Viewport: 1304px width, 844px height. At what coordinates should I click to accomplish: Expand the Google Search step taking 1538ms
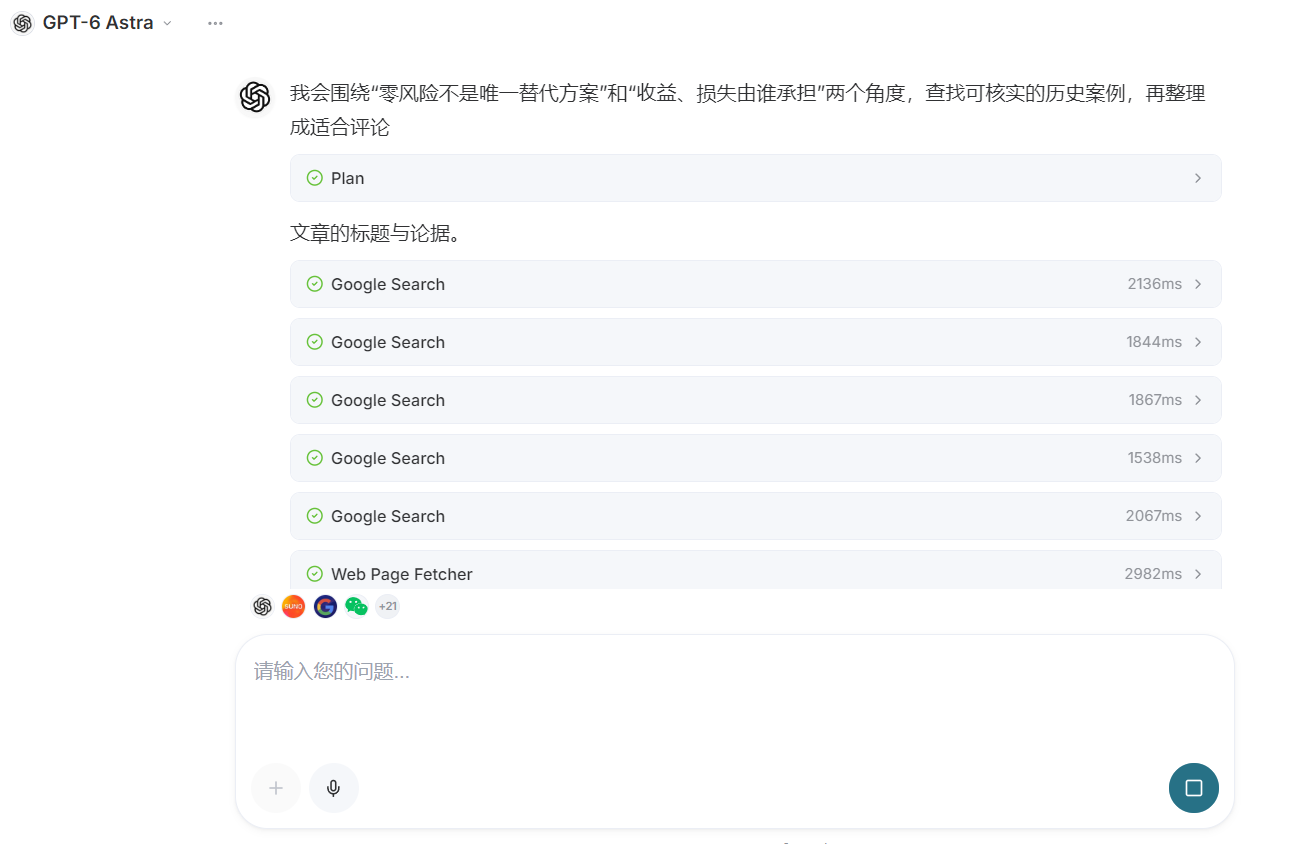[x=755, y=458]
